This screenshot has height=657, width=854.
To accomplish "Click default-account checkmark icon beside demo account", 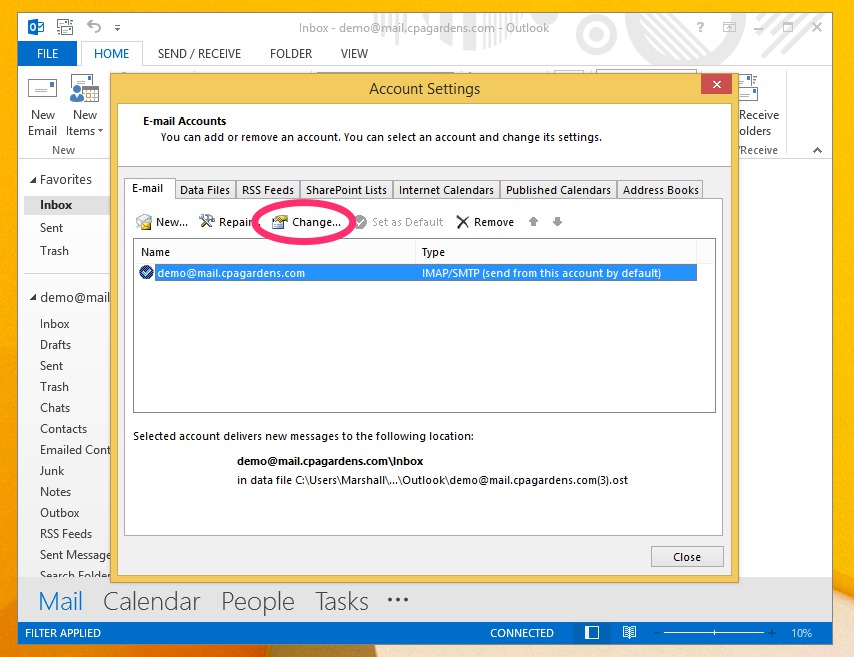I will 146,272.
